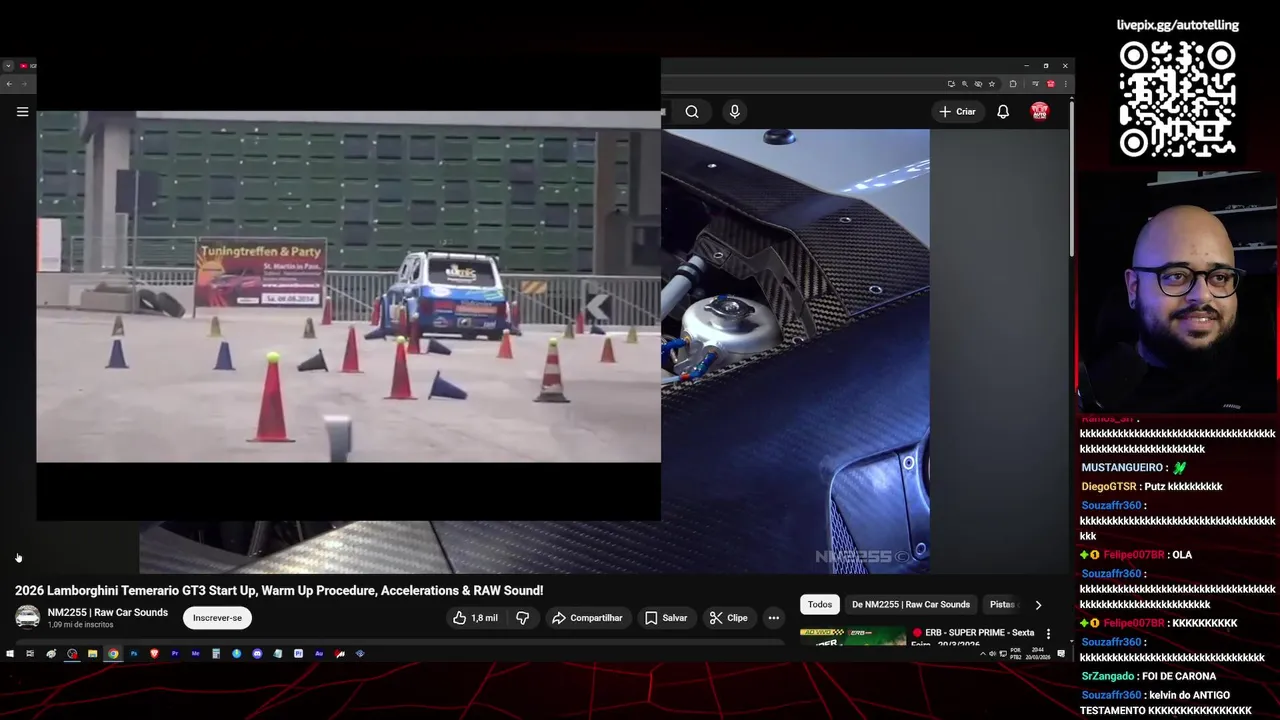
Task: Dislike the video with the thumbs-down button
Action: point(522,618)
